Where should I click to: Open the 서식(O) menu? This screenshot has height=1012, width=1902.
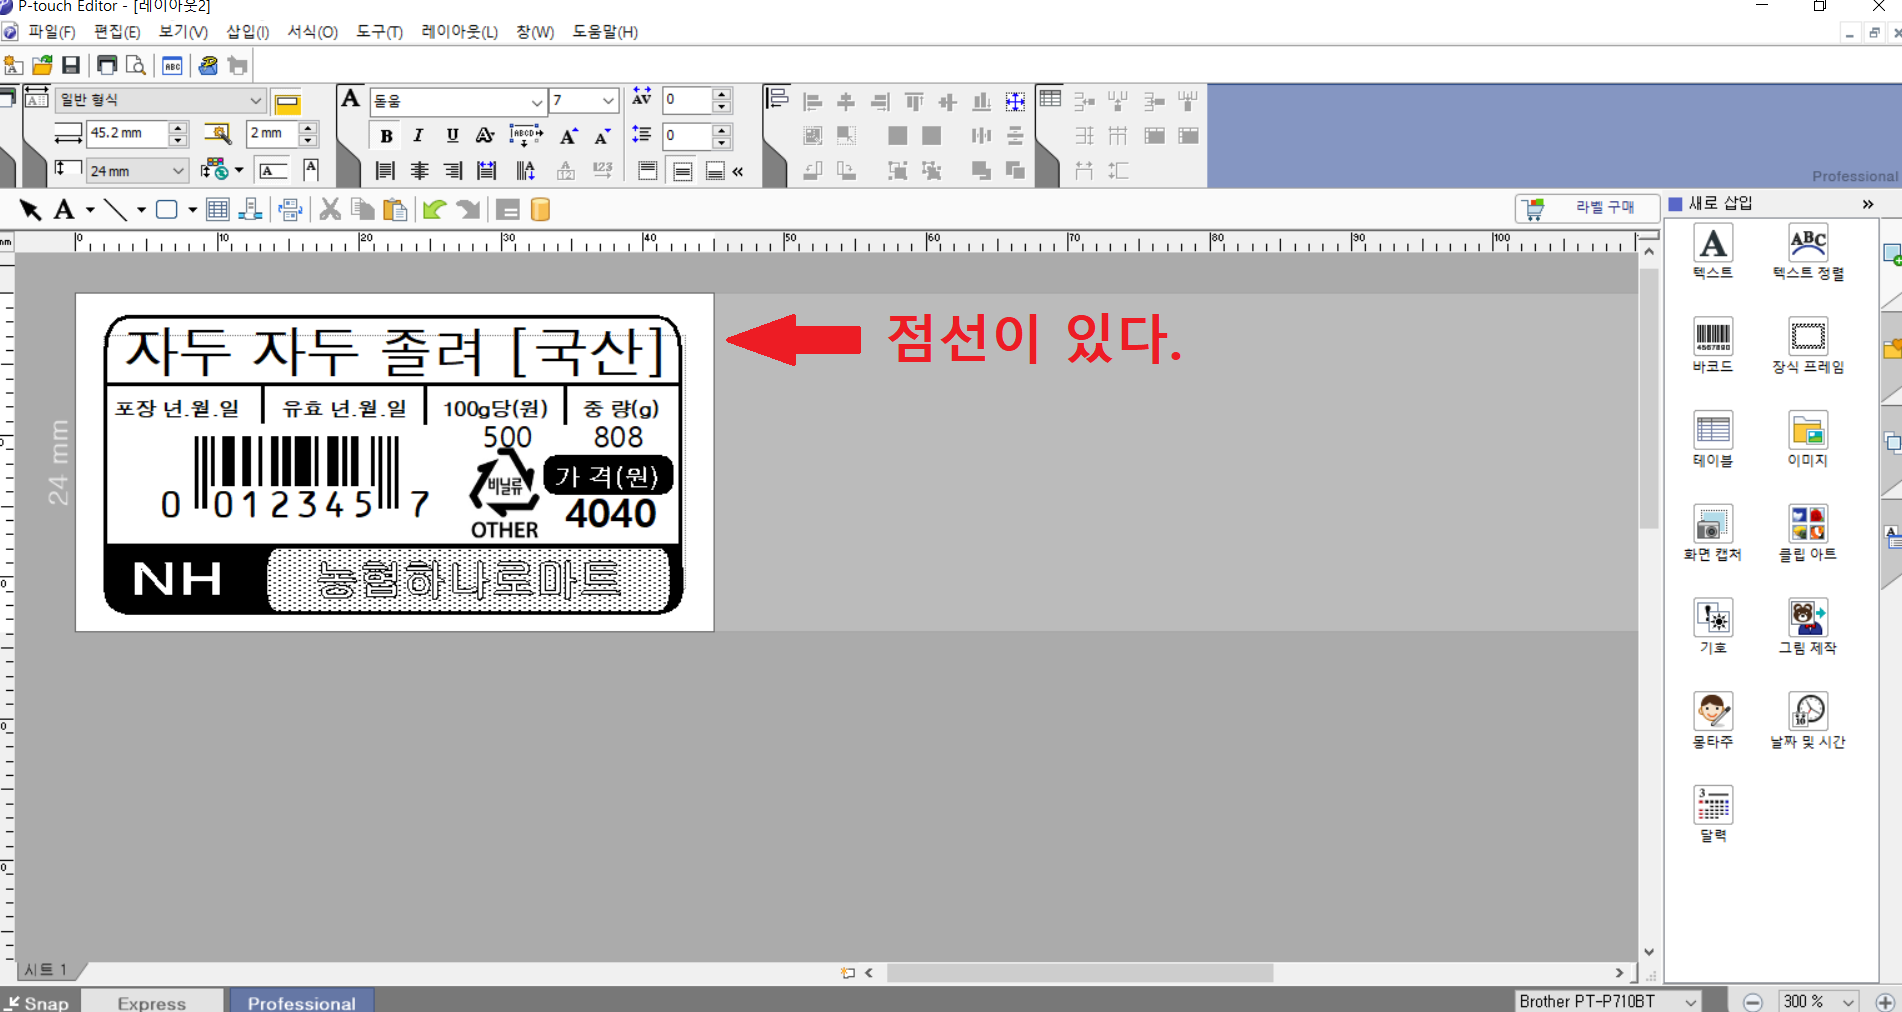[x=313, y=32]
